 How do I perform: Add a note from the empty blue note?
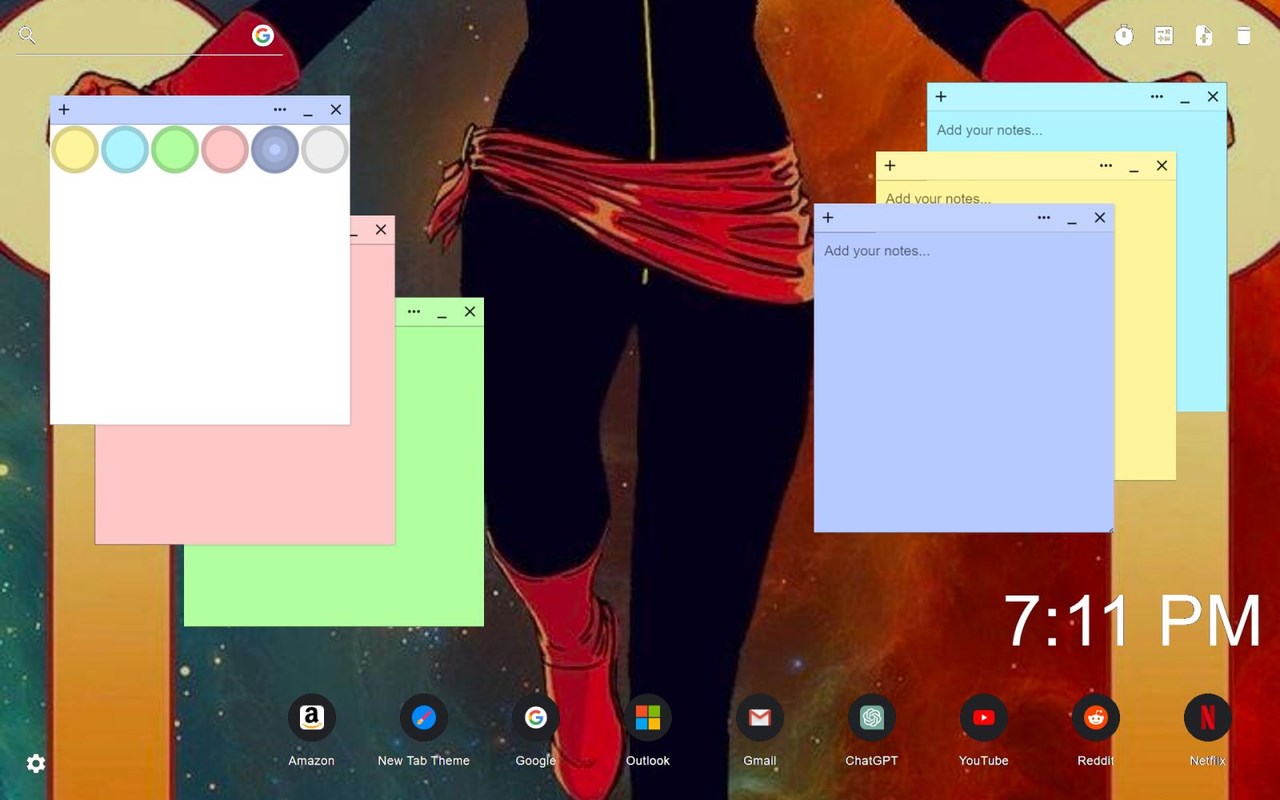click(828, 218)
